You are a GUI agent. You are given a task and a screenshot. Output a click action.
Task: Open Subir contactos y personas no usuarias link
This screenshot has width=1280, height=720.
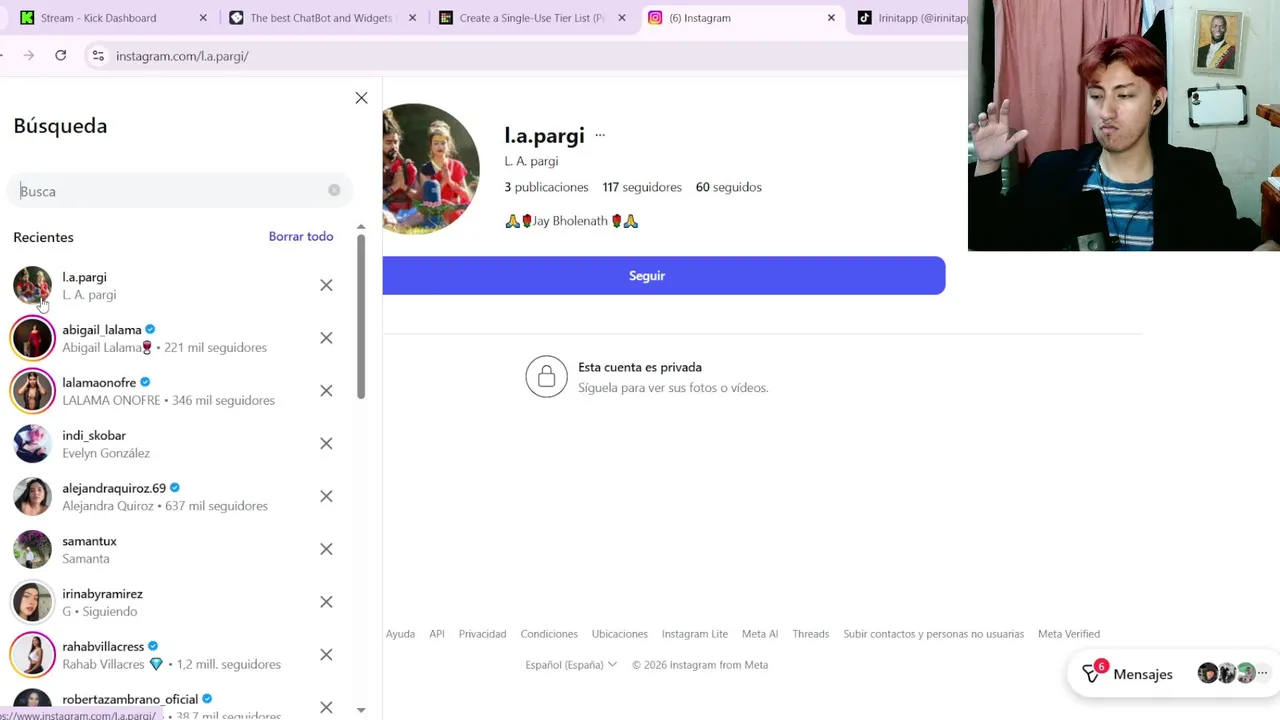[933, 634]
